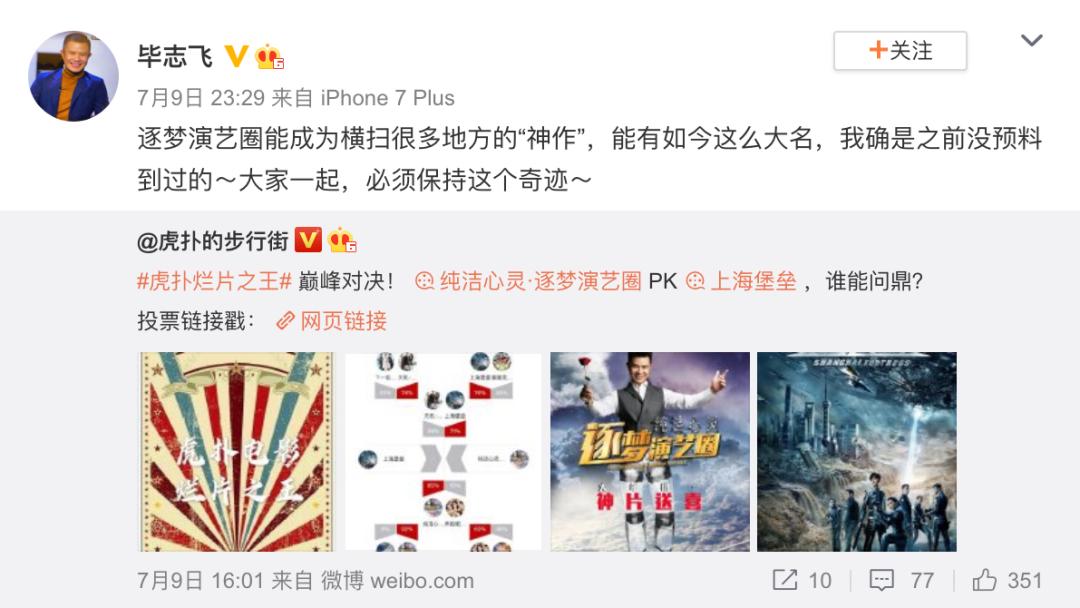Viewport: 1080px width, 608px height.
Task: View the 虎扑电影烂片之王 poster thumbnail
Action: click(x=236, y=452)
